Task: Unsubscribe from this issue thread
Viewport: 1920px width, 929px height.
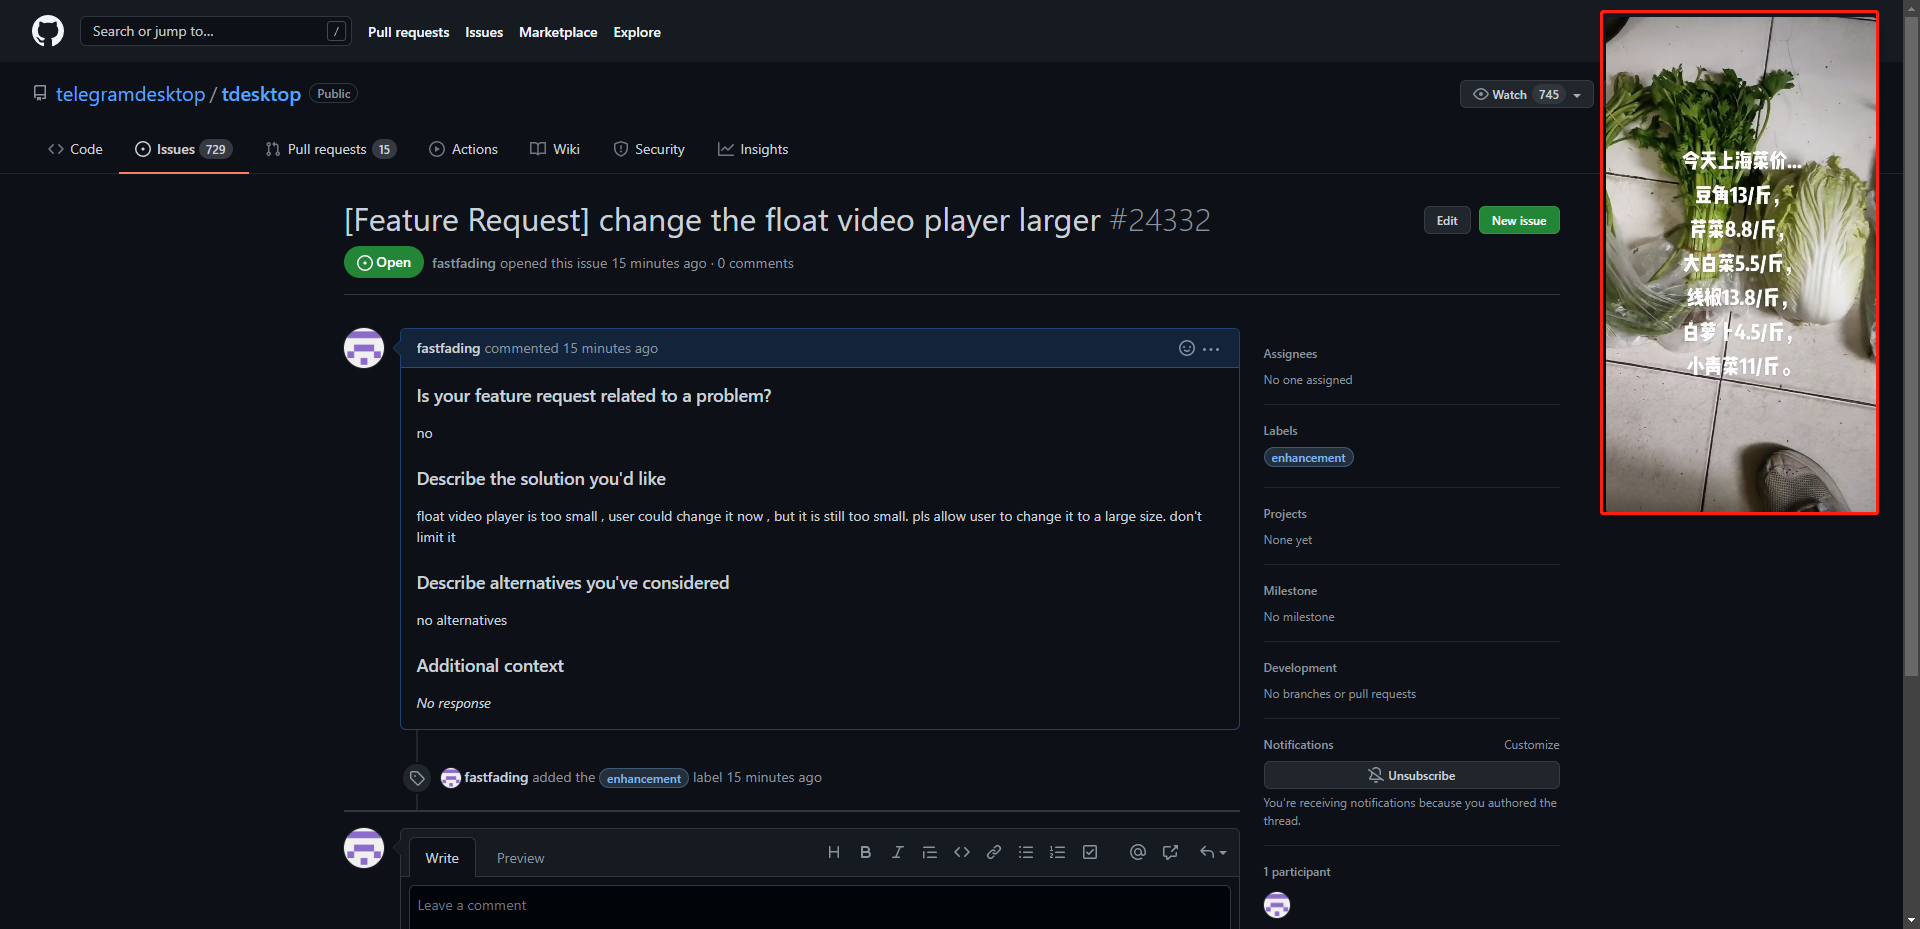Action: (1410, 775)
